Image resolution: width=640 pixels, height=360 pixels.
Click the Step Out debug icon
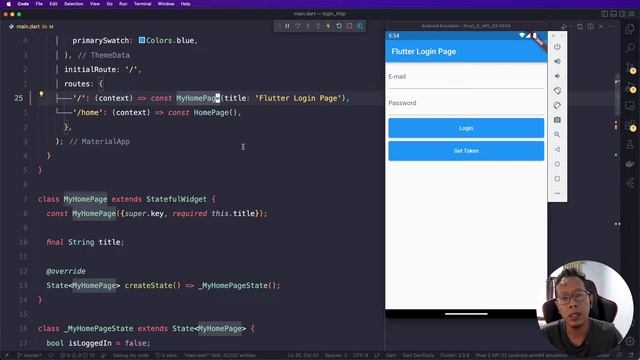[318, 26]
